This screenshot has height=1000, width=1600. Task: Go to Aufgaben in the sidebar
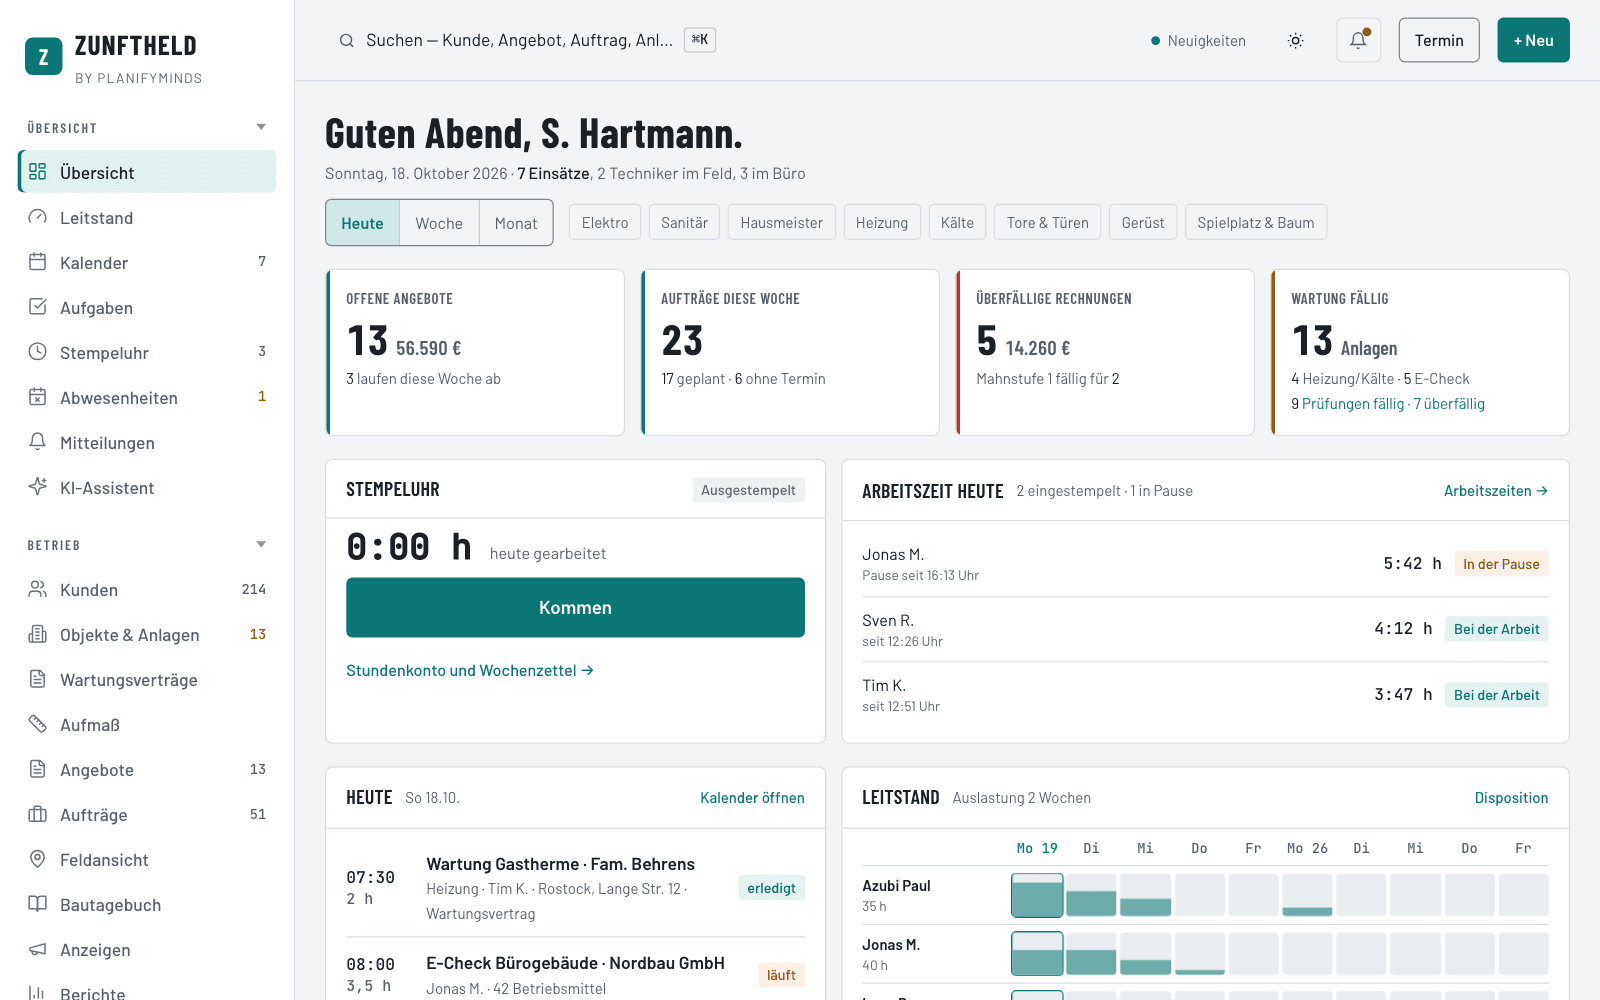tap(147, 308)
